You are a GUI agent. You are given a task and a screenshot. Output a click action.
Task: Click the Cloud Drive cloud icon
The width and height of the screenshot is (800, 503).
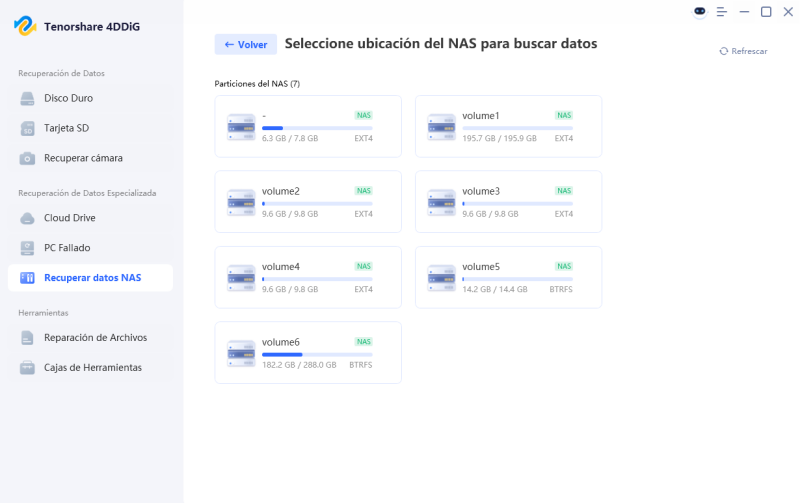click(28, 218)
